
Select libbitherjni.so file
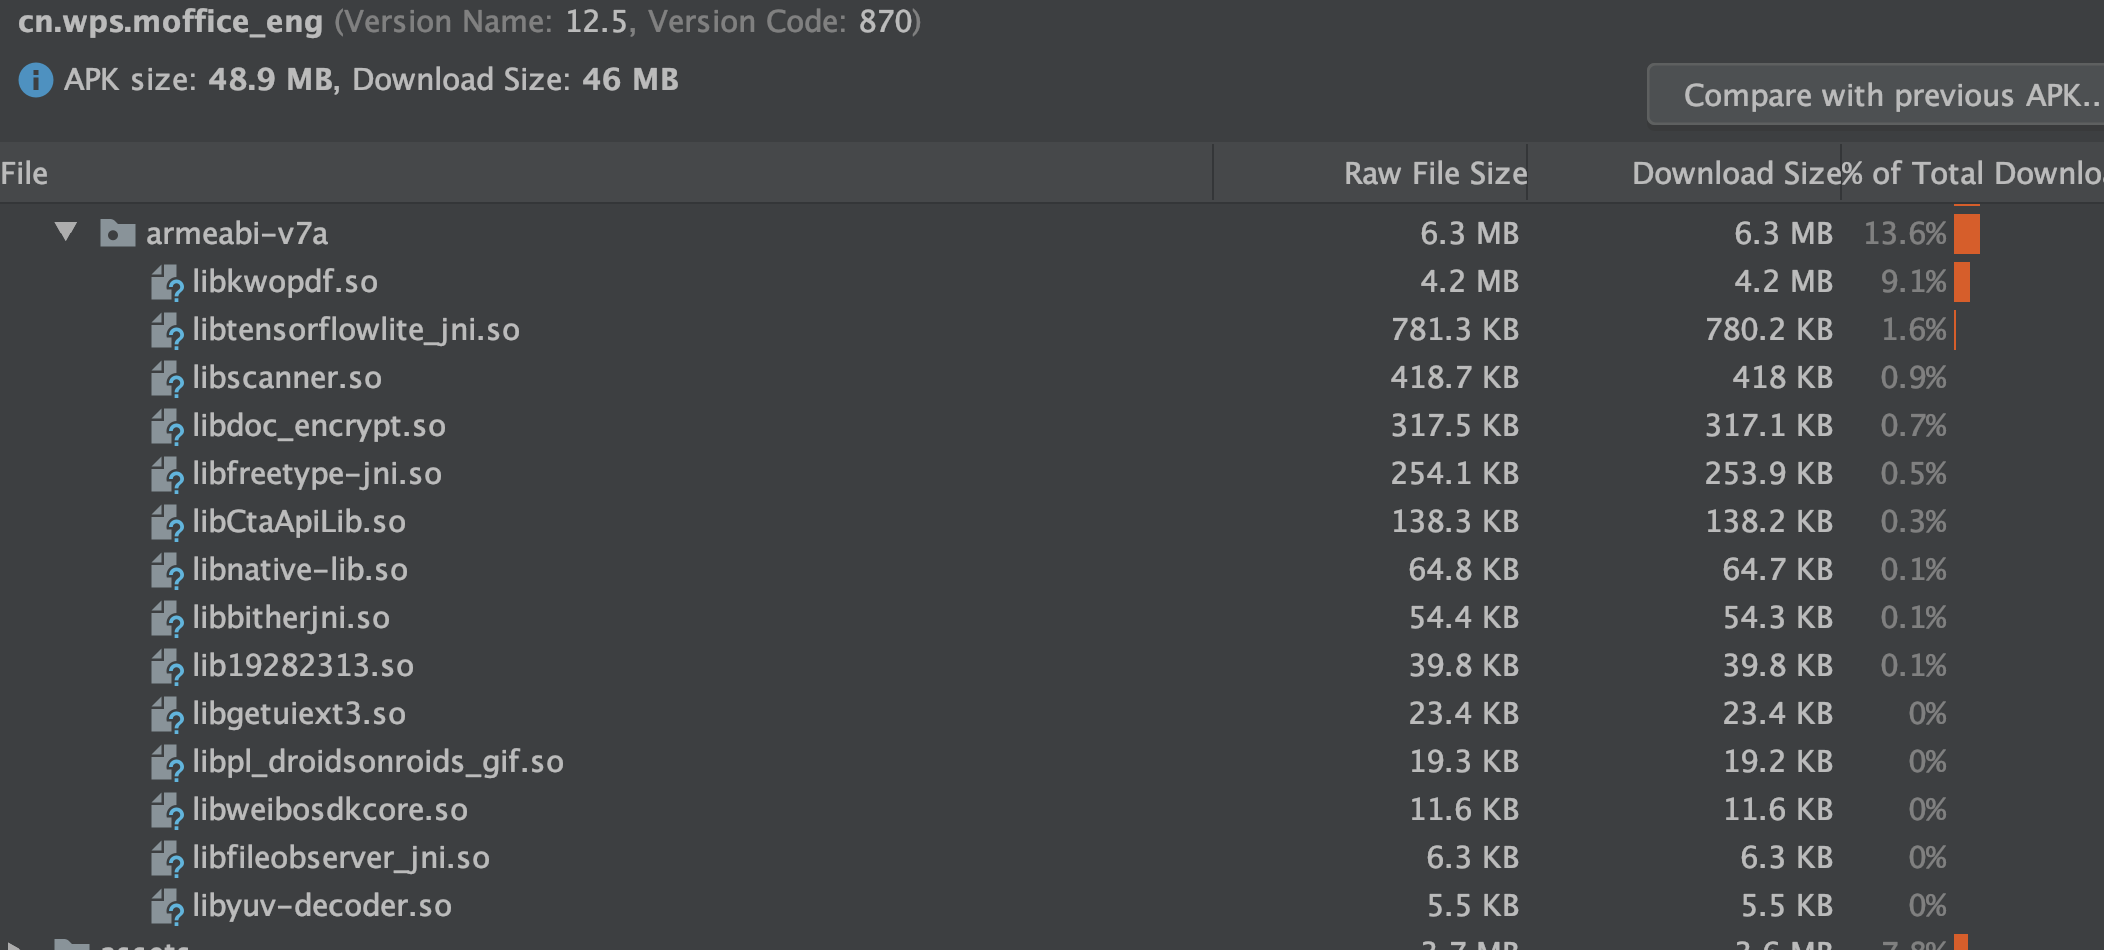click(291, 617)
